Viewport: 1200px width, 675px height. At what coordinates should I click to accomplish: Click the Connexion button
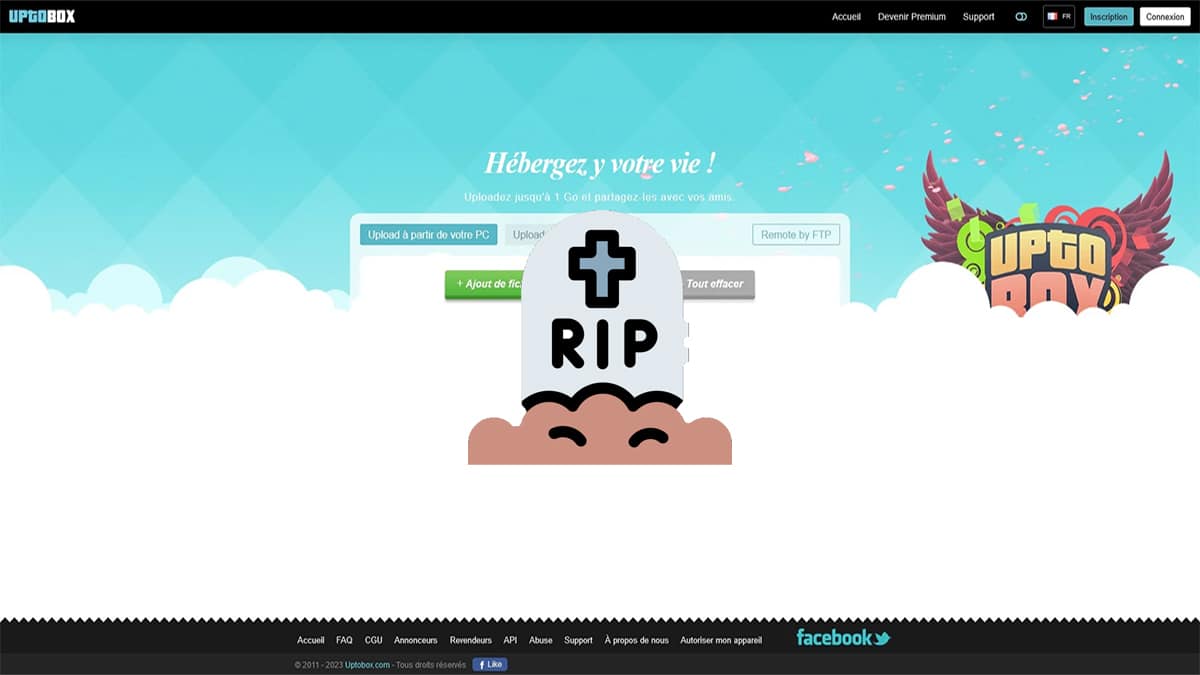coord(1164,17)
